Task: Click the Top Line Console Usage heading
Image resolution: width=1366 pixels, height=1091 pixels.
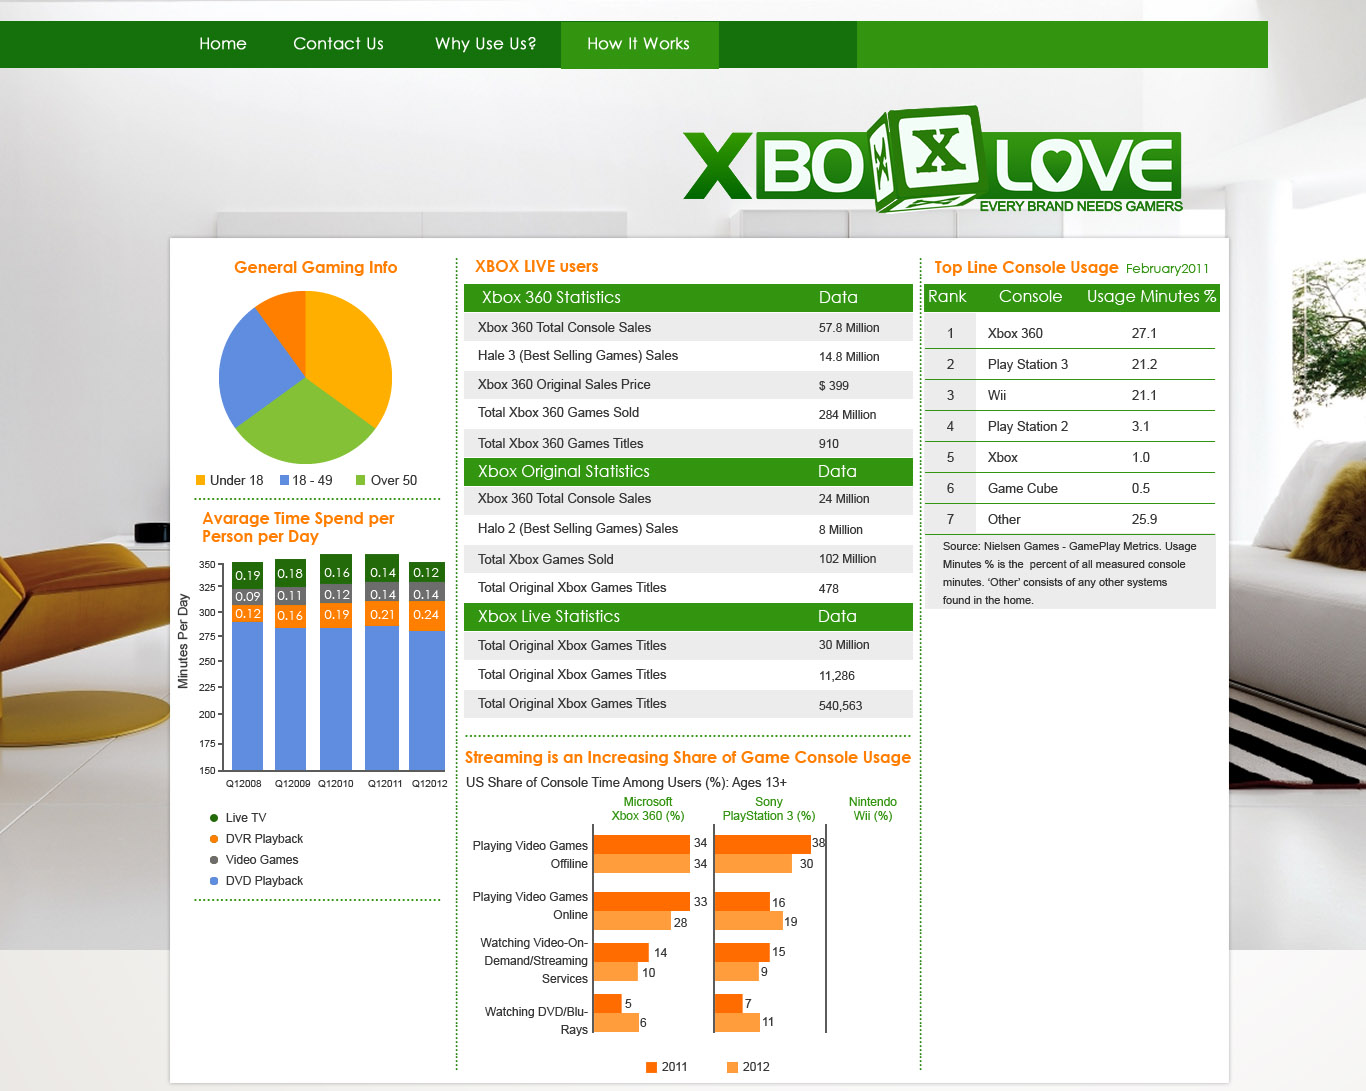Action: pyautogui.click(x=1026, y=267)
